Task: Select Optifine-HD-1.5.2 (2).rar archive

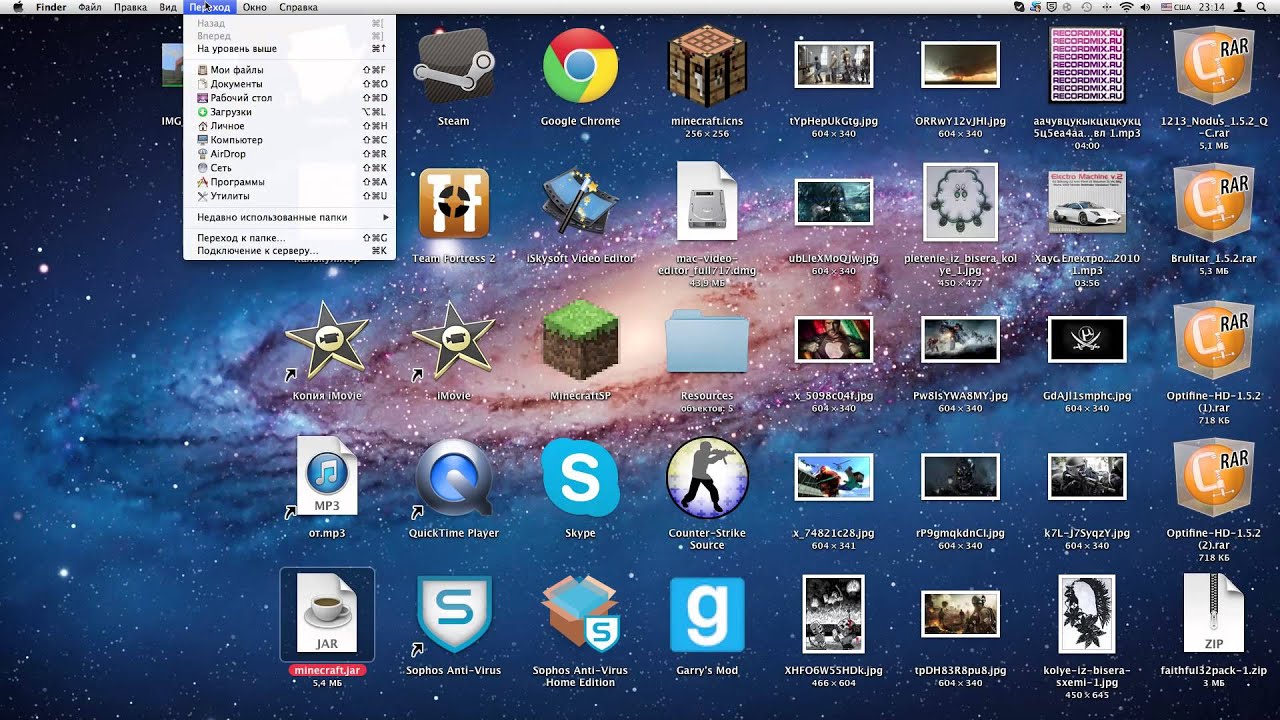Action: point(1213,477)
